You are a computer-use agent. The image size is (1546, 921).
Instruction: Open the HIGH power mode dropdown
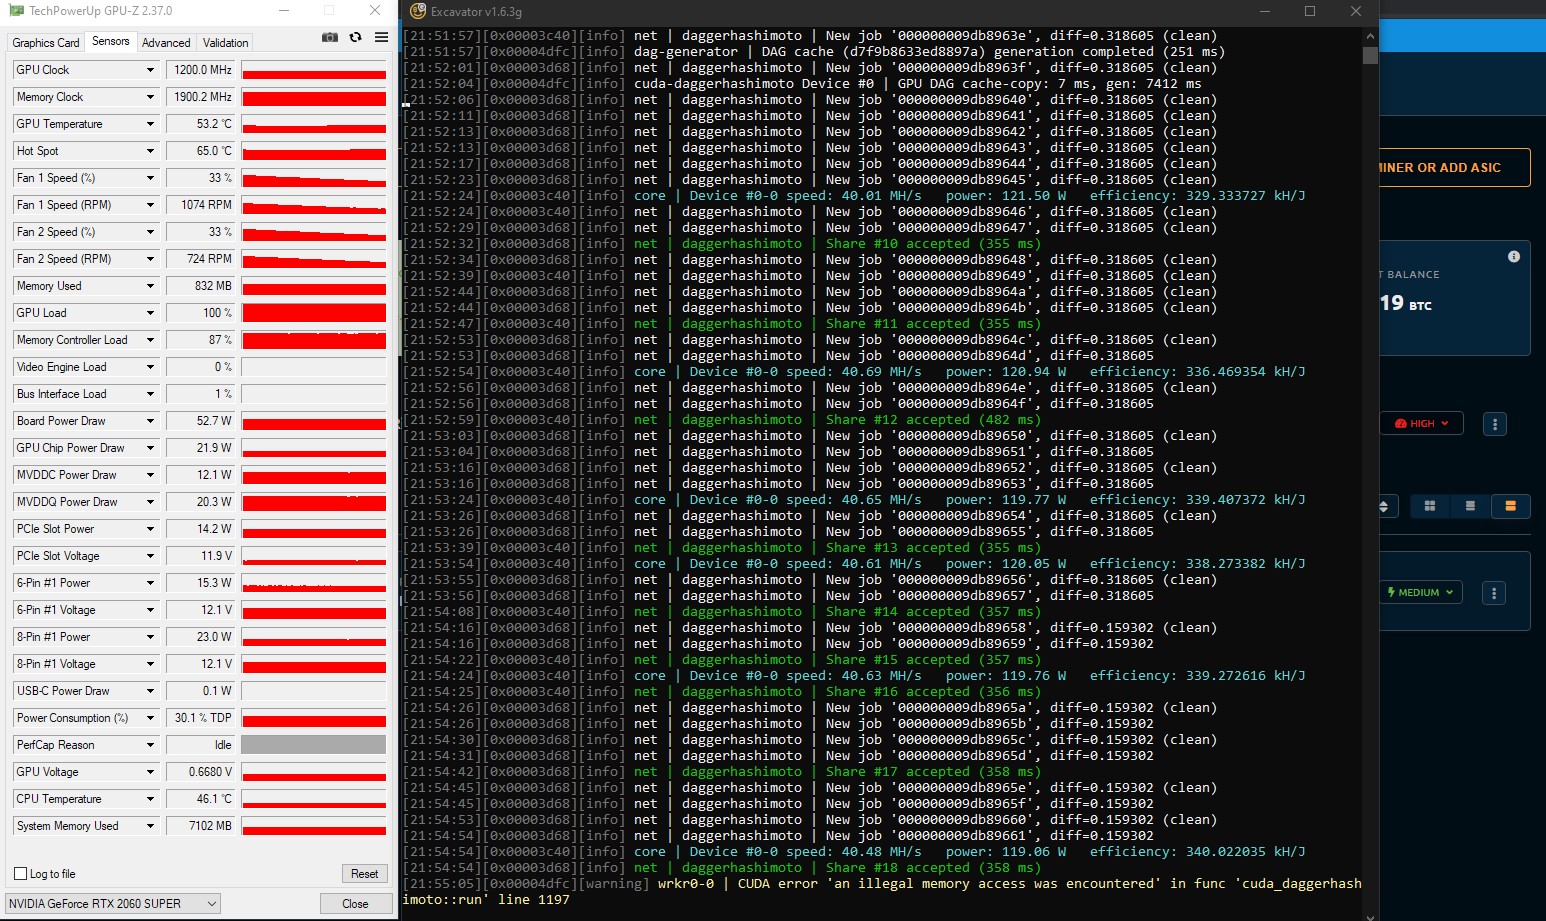pyautogui.click(x=1421, y=423)
